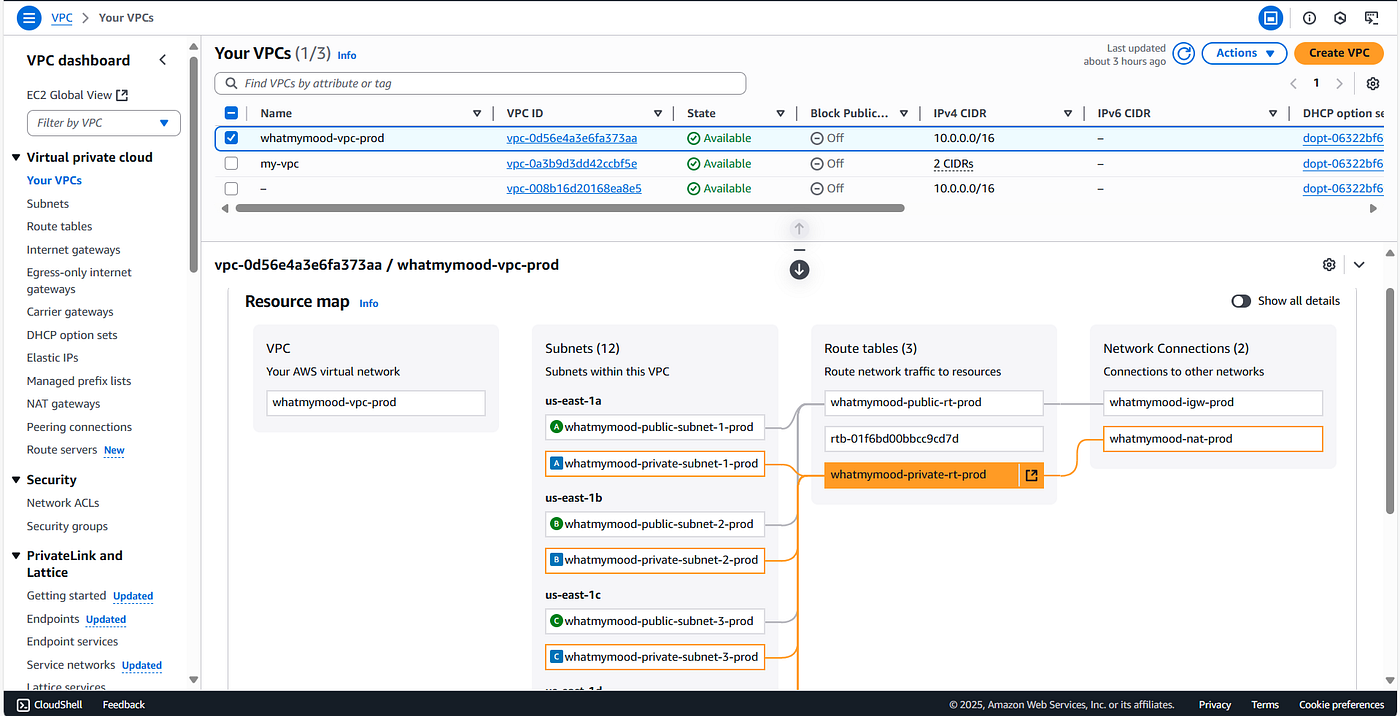This screenshot has height=716, width=1400.
Task: Click the down arrow on the panel splitter
Action: coord(799,270)
